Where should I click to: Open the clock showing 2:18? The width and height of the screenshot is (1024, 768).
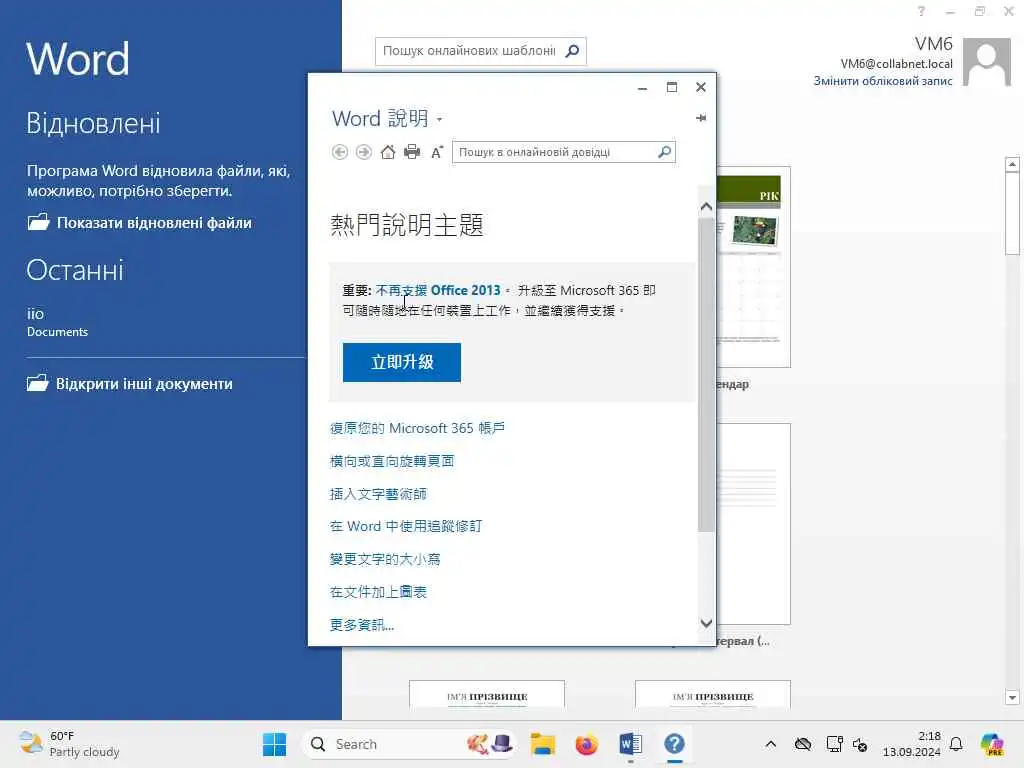point(912,744)
